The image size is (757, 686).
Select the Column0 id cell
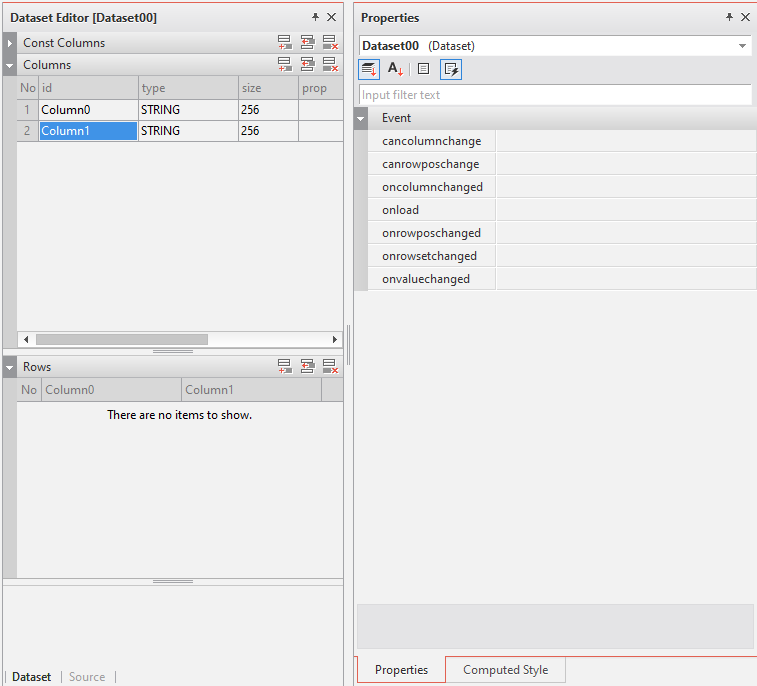point(88,109)
